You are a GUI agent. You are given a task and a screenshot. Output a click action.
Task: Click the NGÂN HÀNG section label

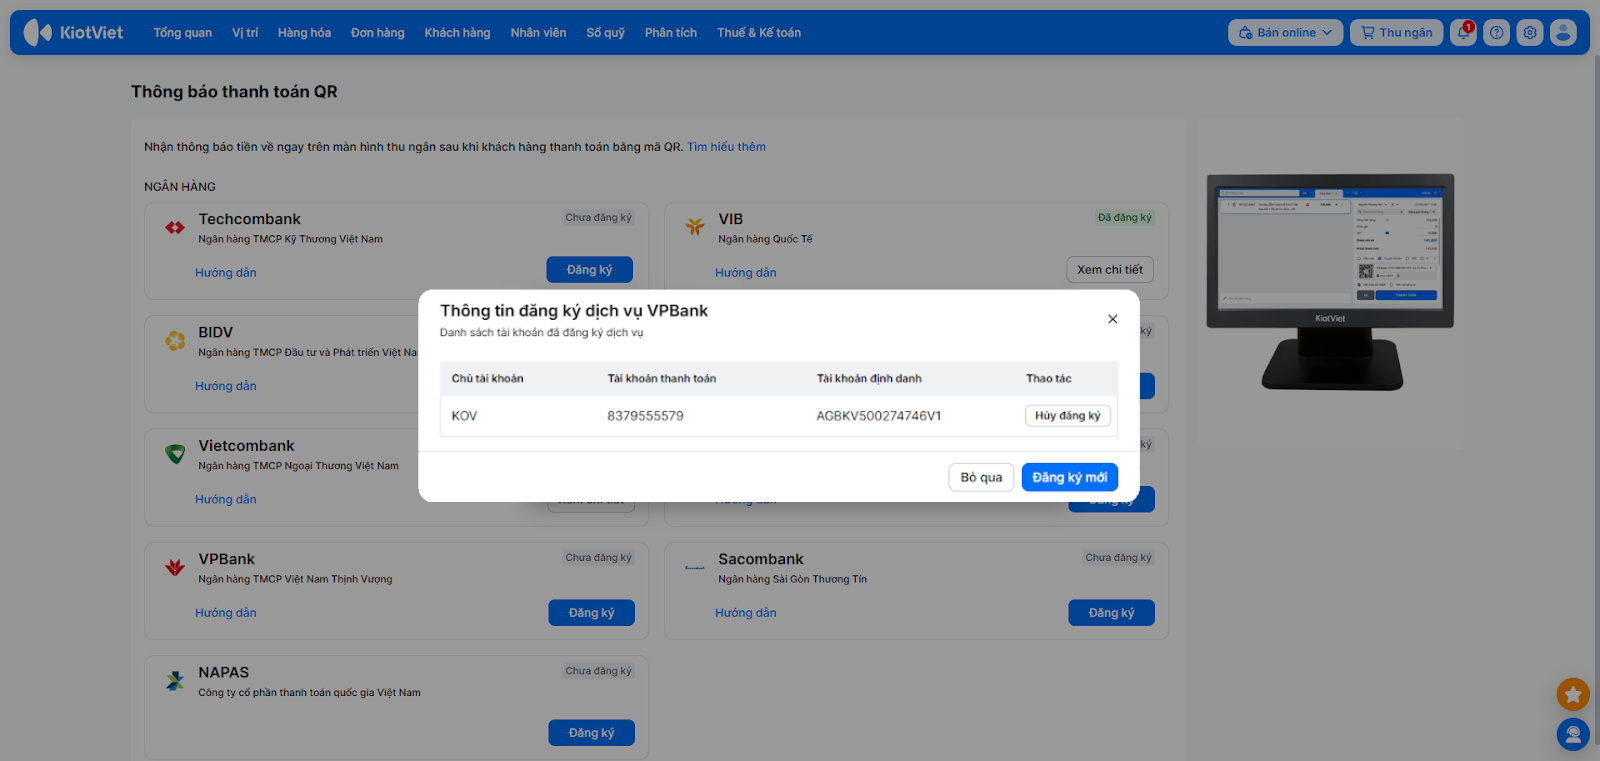(x=180, y=187)
